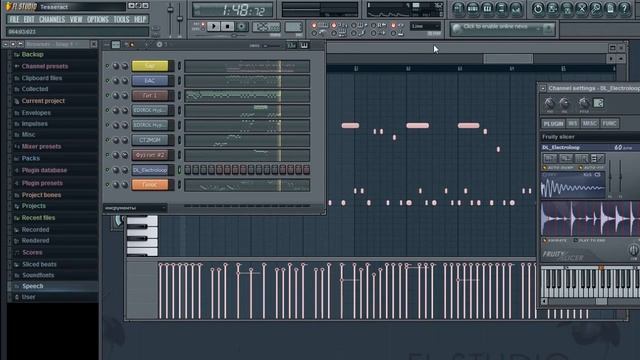Image resolution: width=640 pixels, height=360 pixels.
Task: Start playback with the play button
Action: point(213,27)
